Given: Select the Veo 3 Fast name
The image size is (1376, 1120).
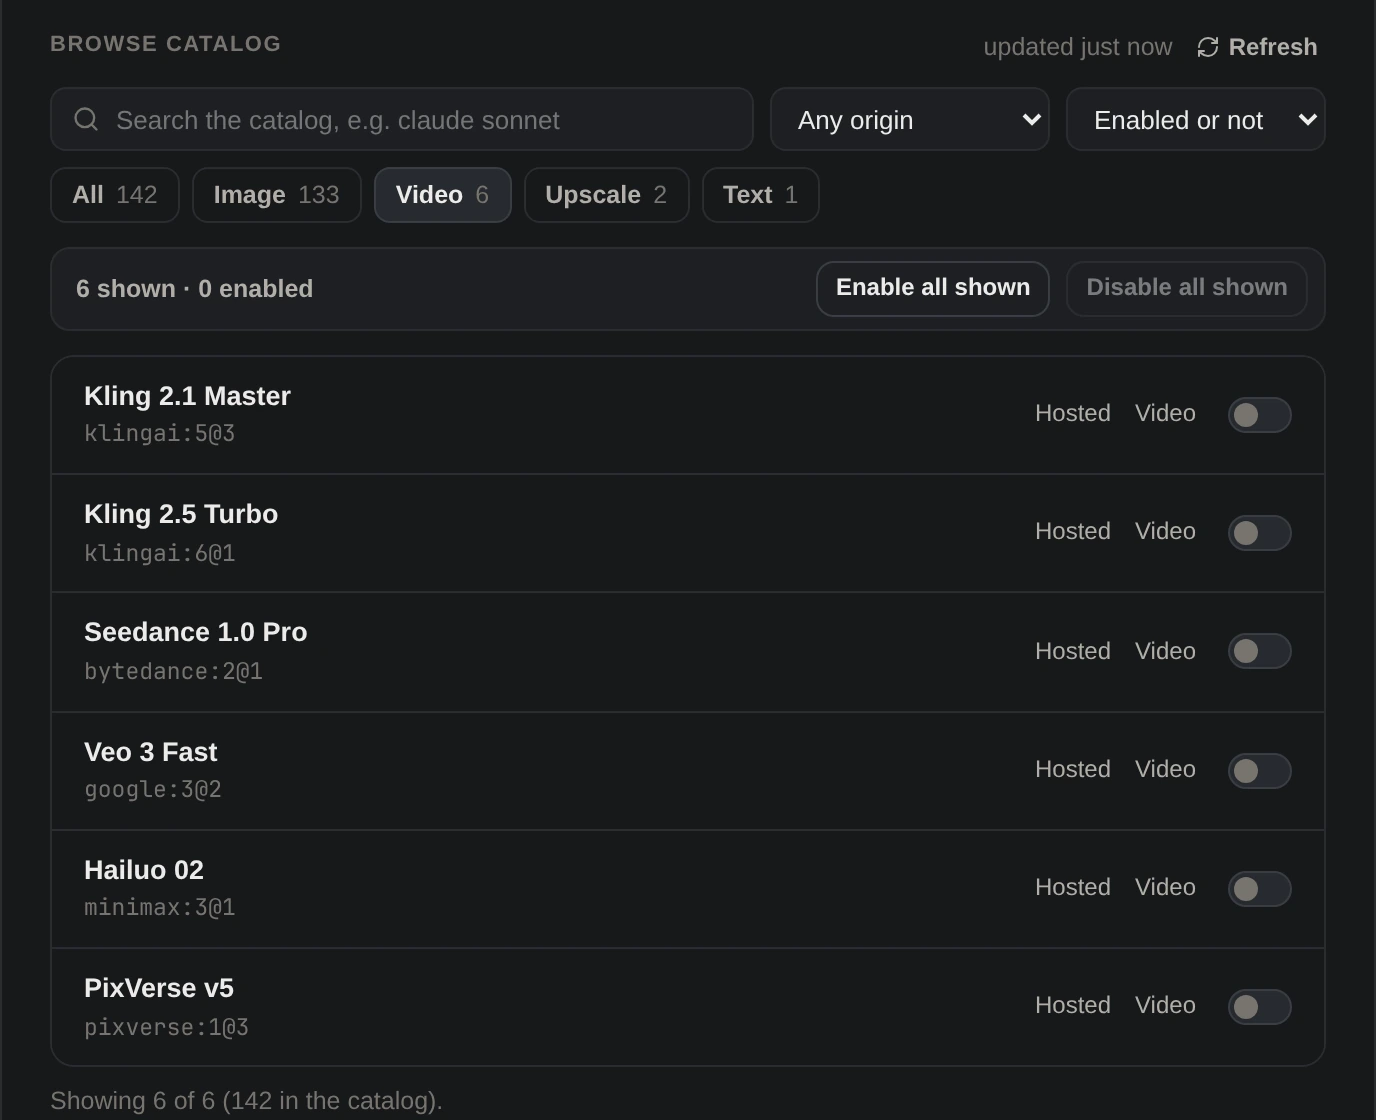Looking at the screenshot, I should click(151, 752).
